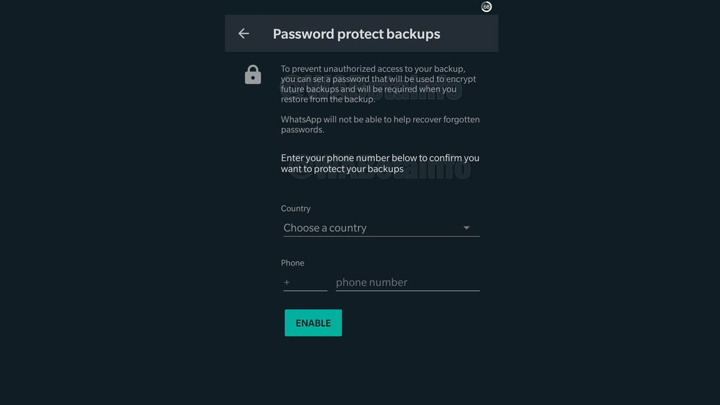Screen dimensions: 720x405
Task: Click the phone number input field
Action: [x=407, y=282]
